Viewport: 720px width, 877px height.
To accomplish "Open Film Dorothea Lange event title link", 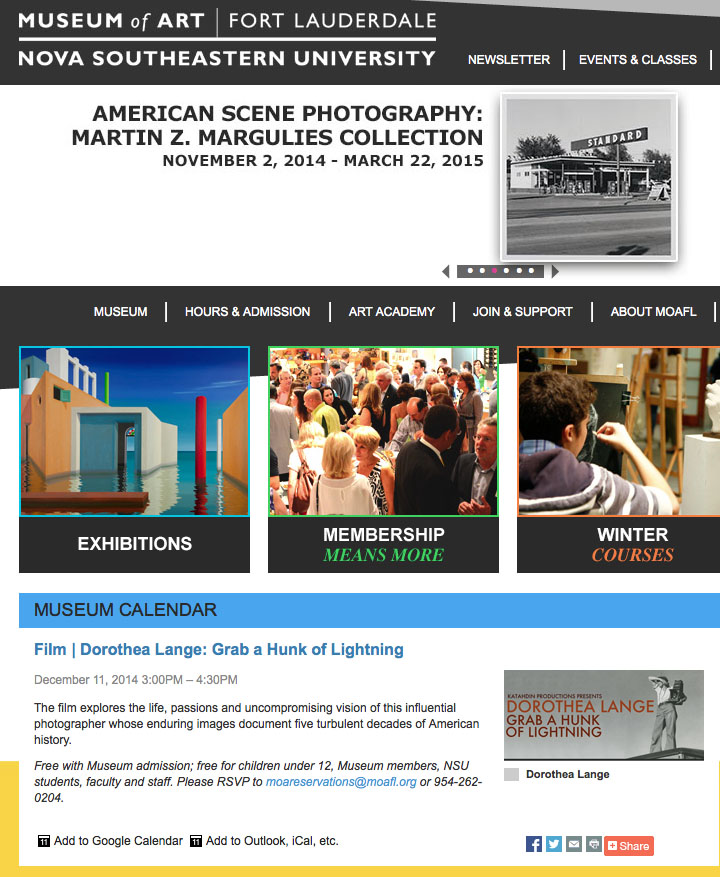I will pyautogui.click(x=219, y=649).
